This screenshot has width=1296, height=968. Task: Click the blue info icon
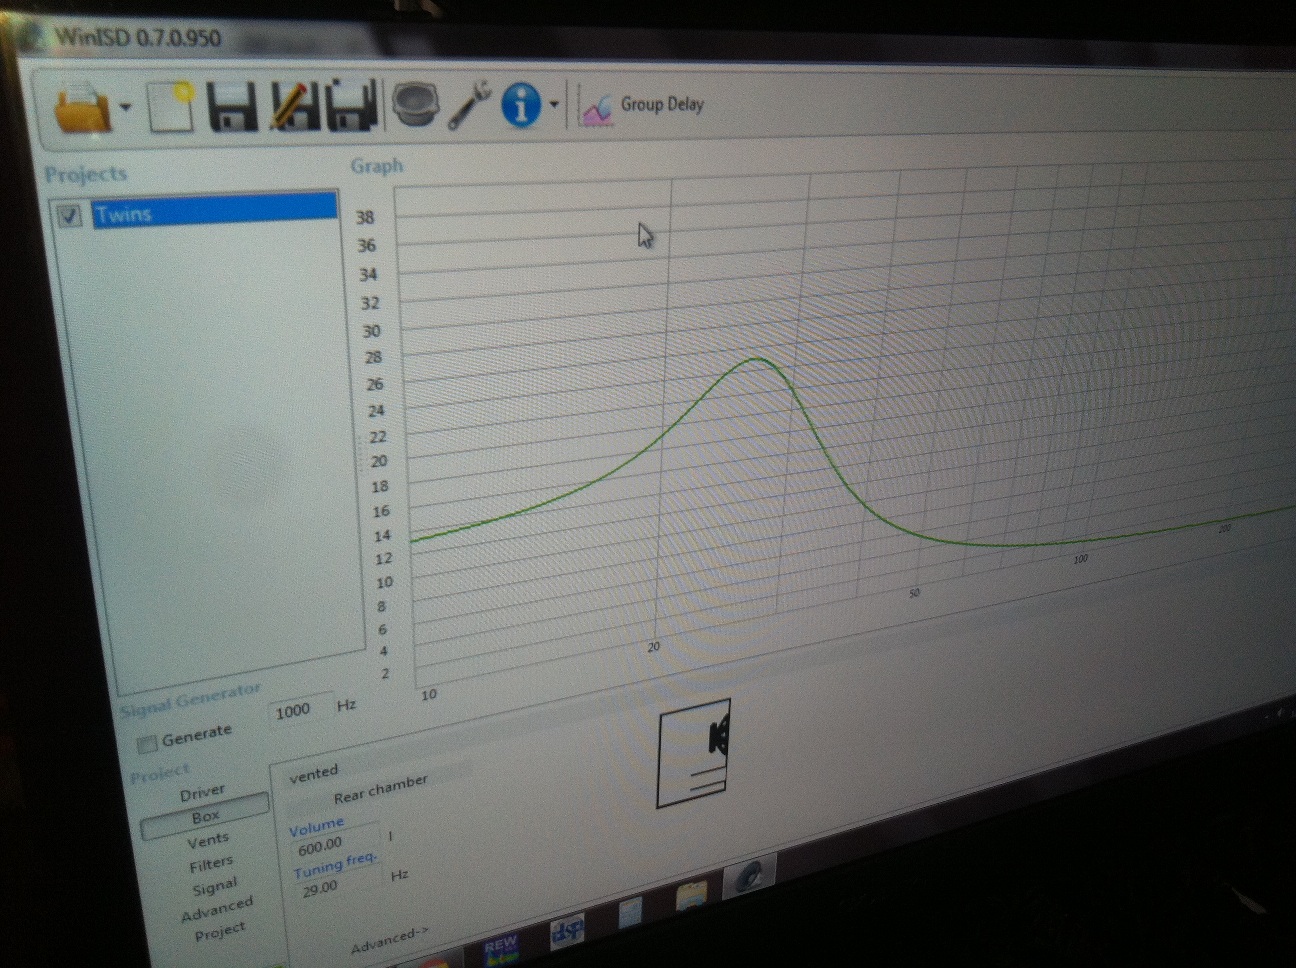coord(521,104)
